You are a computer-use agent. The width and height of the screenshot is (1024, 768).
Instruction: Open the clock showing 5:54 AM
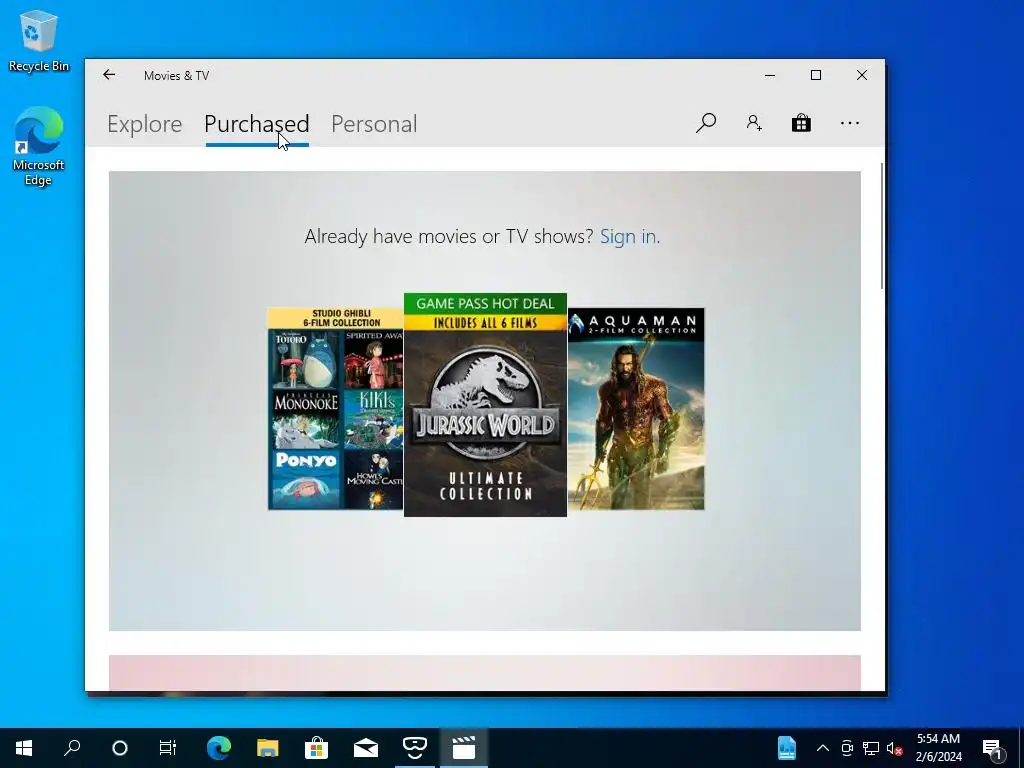pos(938,748)
